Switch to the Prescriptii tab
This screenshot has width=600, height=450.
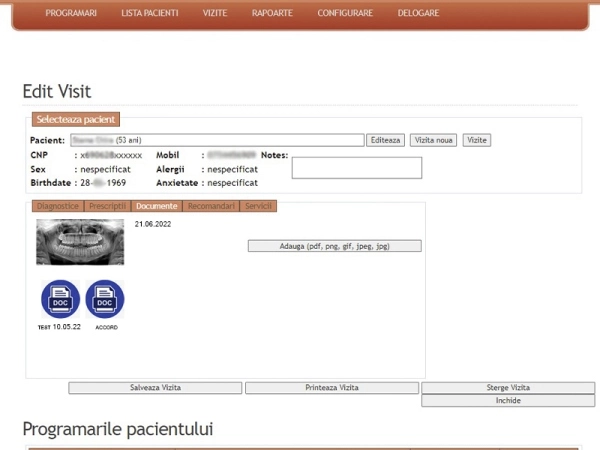pos(108,206)
